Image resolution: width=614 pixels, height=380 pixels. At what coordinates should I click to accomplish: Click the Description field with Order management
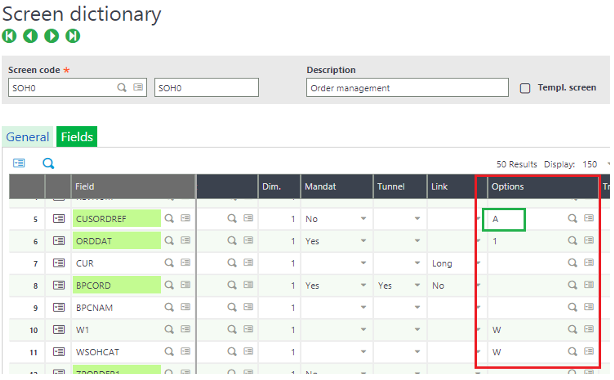coord(407,88)
